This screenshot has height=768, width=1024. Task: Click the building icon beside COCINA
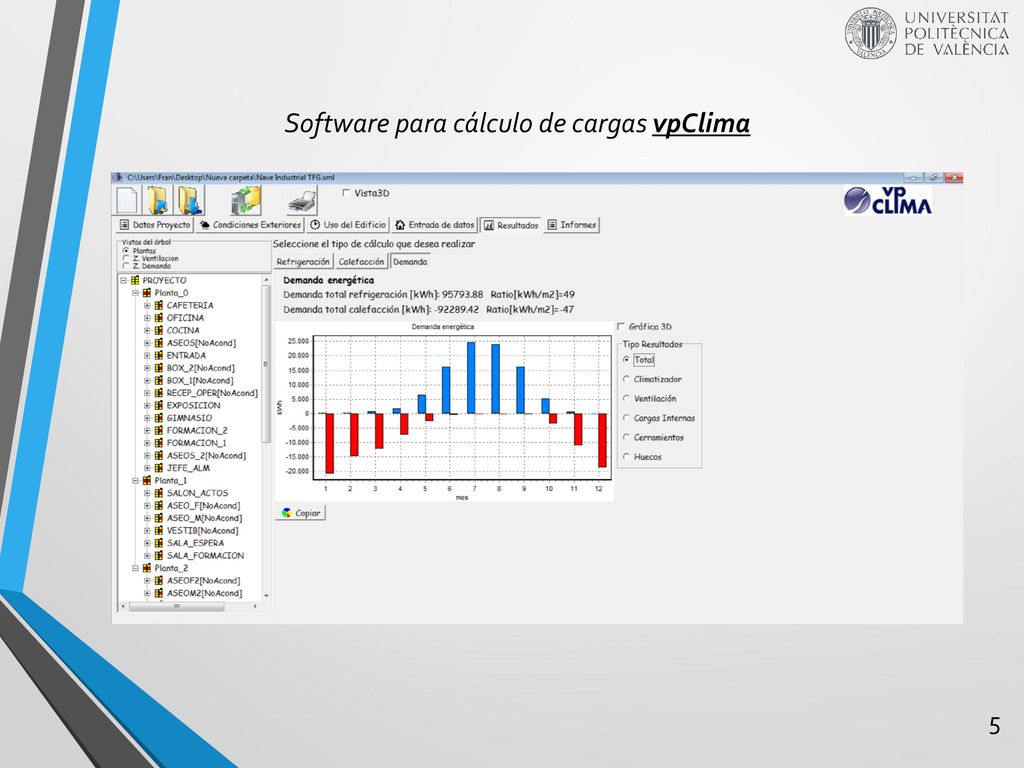(x=159, y=330)
